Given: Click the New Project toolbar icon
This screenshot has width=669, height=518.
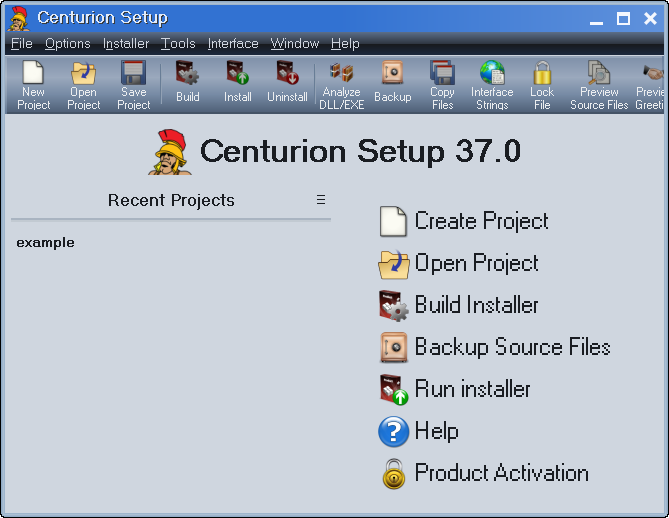Looking at the screenshot, I should (33, 73).
